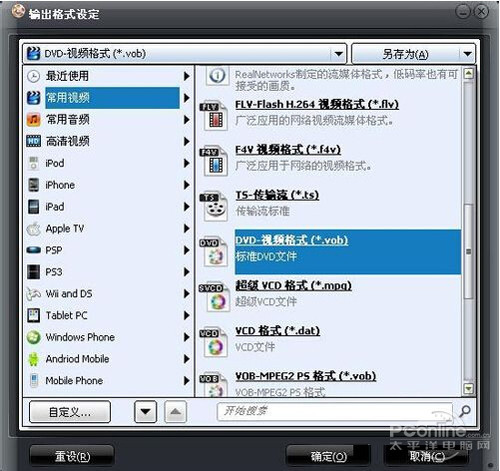The height and width of the screenshot is (471, 500).
Task: Click the F4V file format icon
Action: 214,161
